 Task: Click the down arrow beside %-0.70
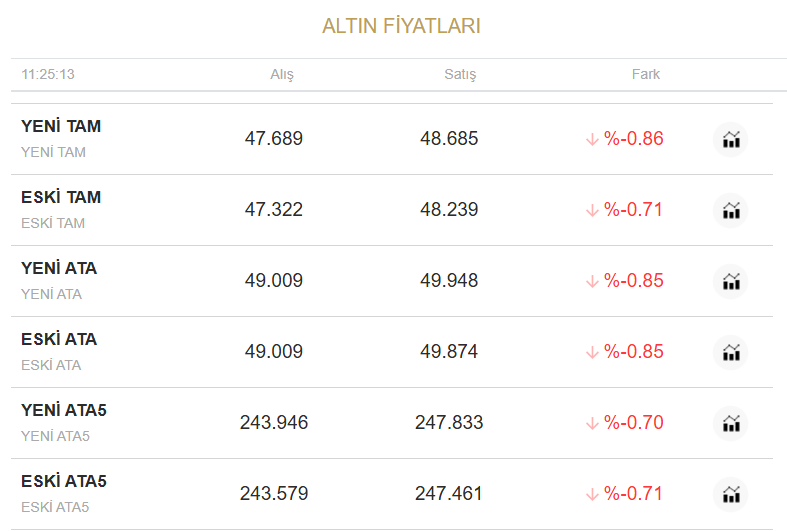tap(592, 423)
